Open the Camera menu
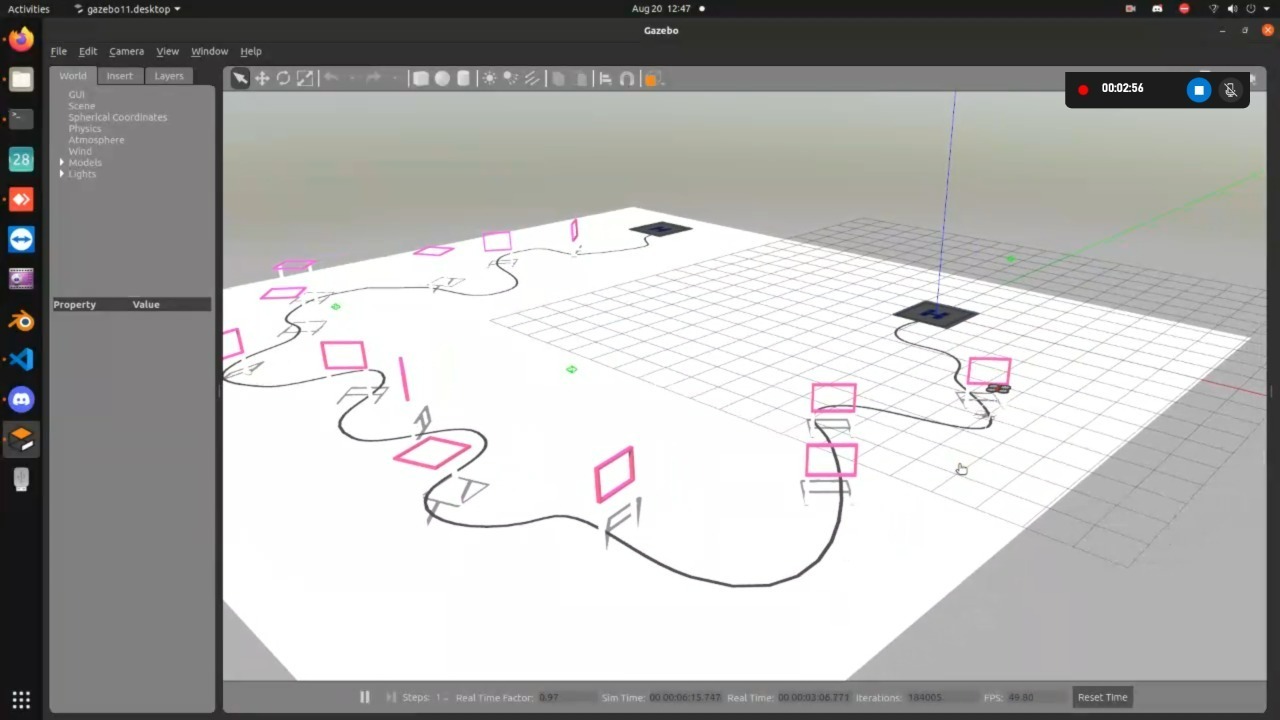Viewport: 1280px width, 720px height. [x=126, y=51]
